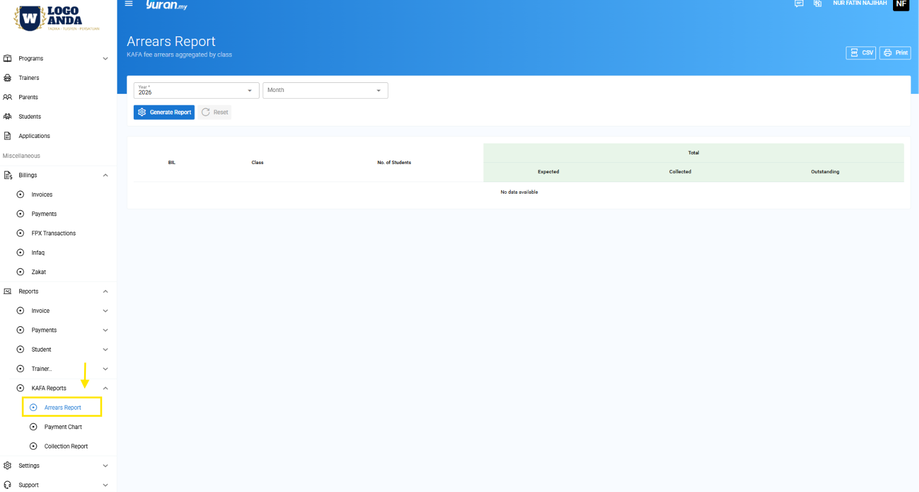Screen dimensions: 919x492
Task: Click the Generate Report button
Action: tap(164, 112)
